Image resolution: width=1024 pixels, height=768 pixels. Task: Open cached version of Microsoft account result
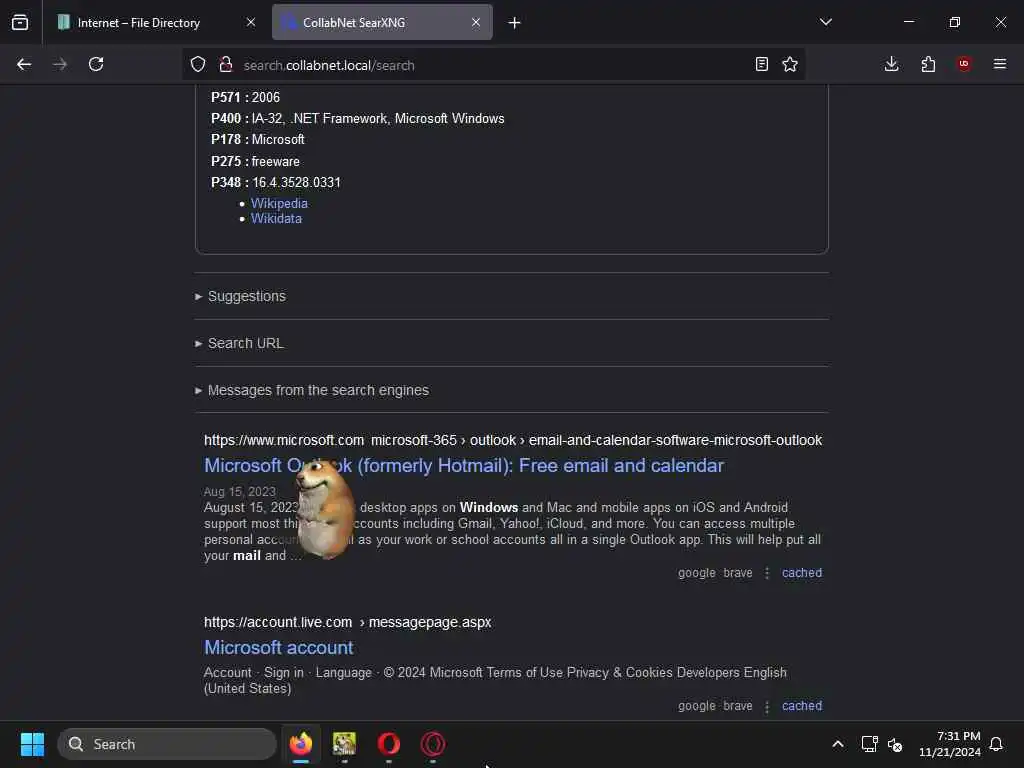pos(802,706)
